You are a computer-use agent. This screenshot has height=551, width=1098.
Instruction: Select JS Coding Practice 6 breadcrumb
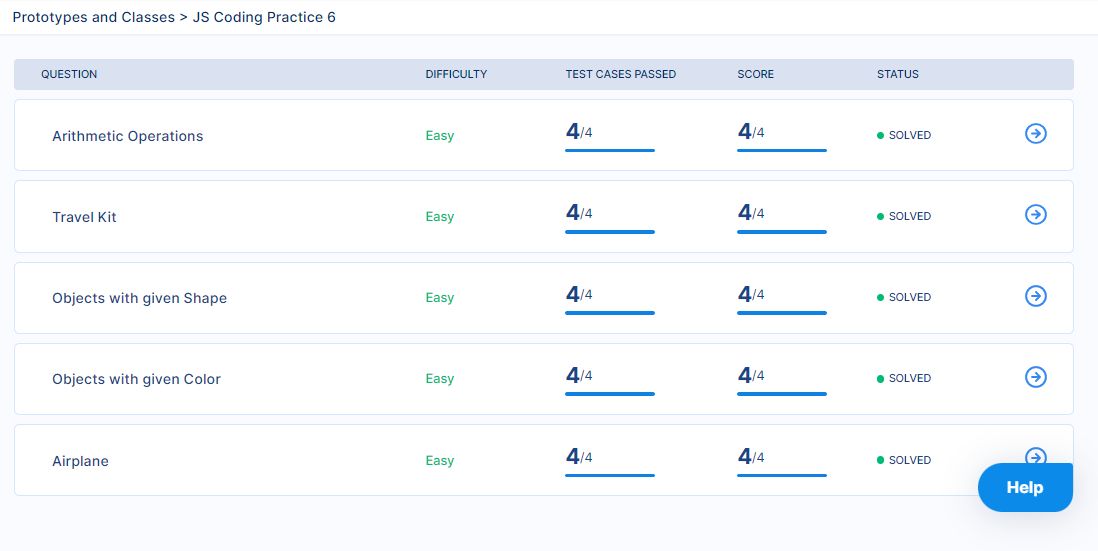[264, 18]
